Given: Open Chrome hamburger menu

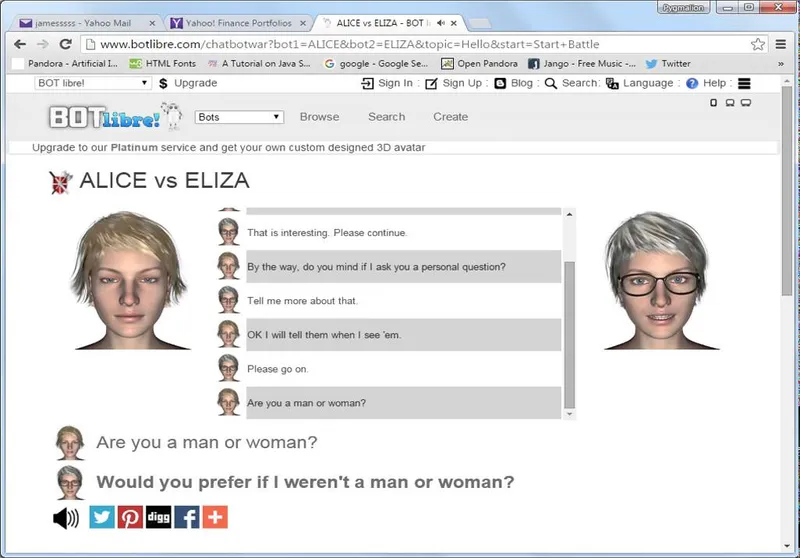Looking at the screenshot, I should 781,44.
